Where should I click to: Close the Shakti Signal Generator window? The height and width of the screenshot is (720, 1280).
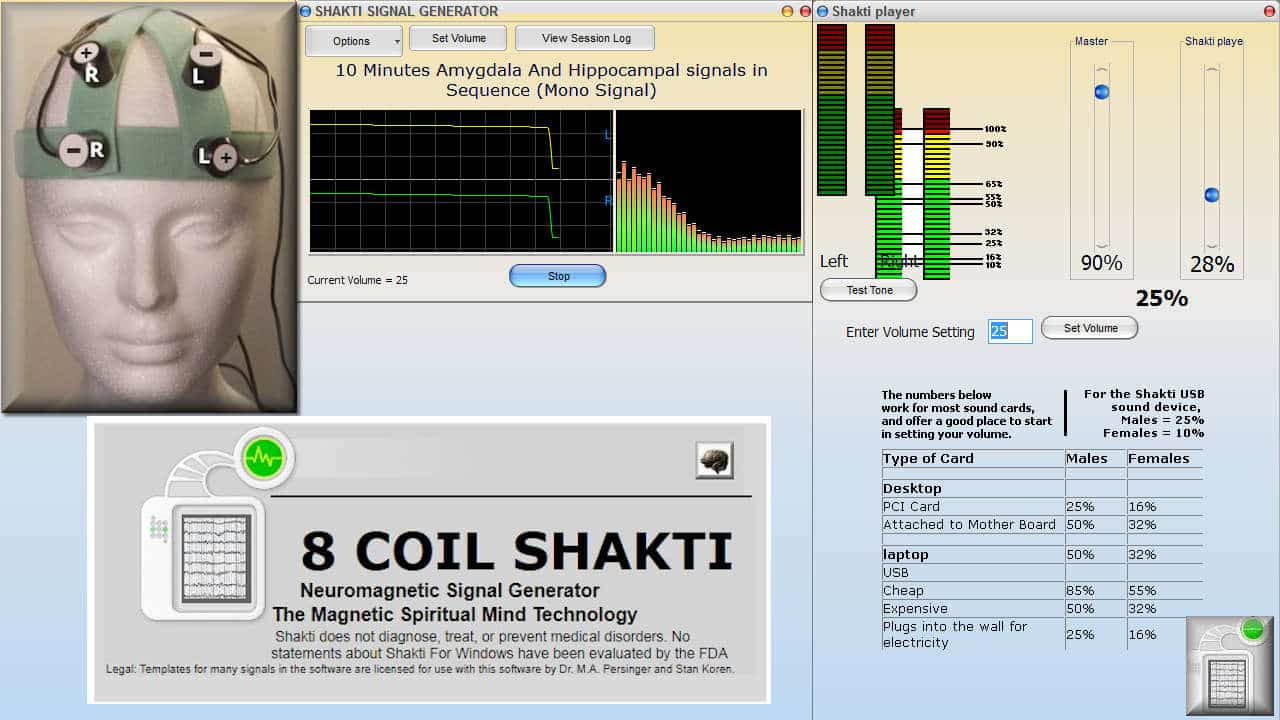click(x=804, y=11)
